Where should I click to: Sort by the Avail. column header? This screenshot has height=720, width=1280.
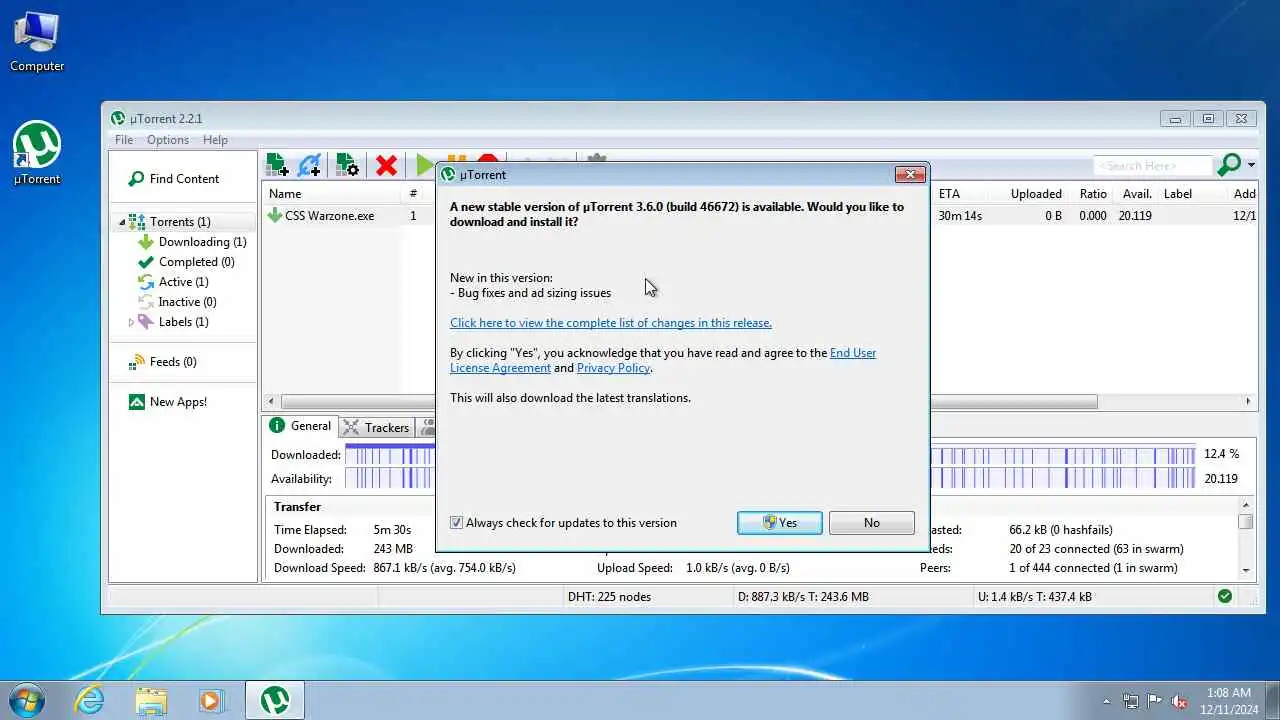[1137, 194]
